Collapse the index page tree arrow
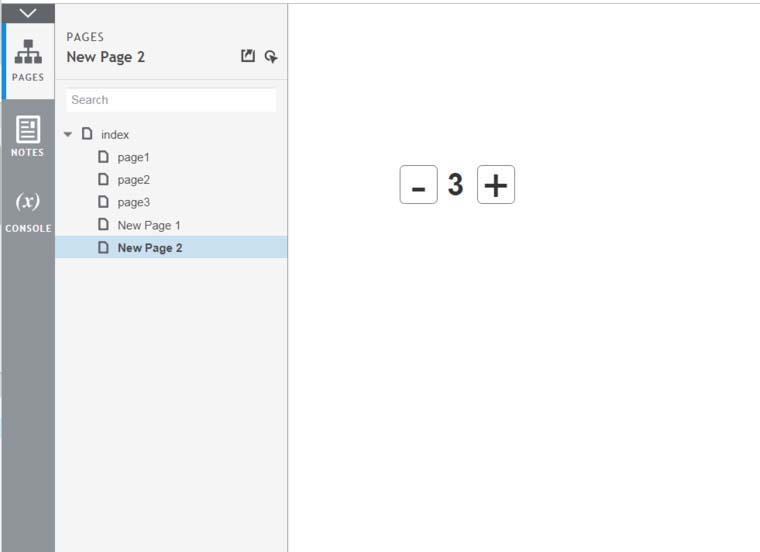Viewport: 760px width, 552px height. click(x=68, y=134)
